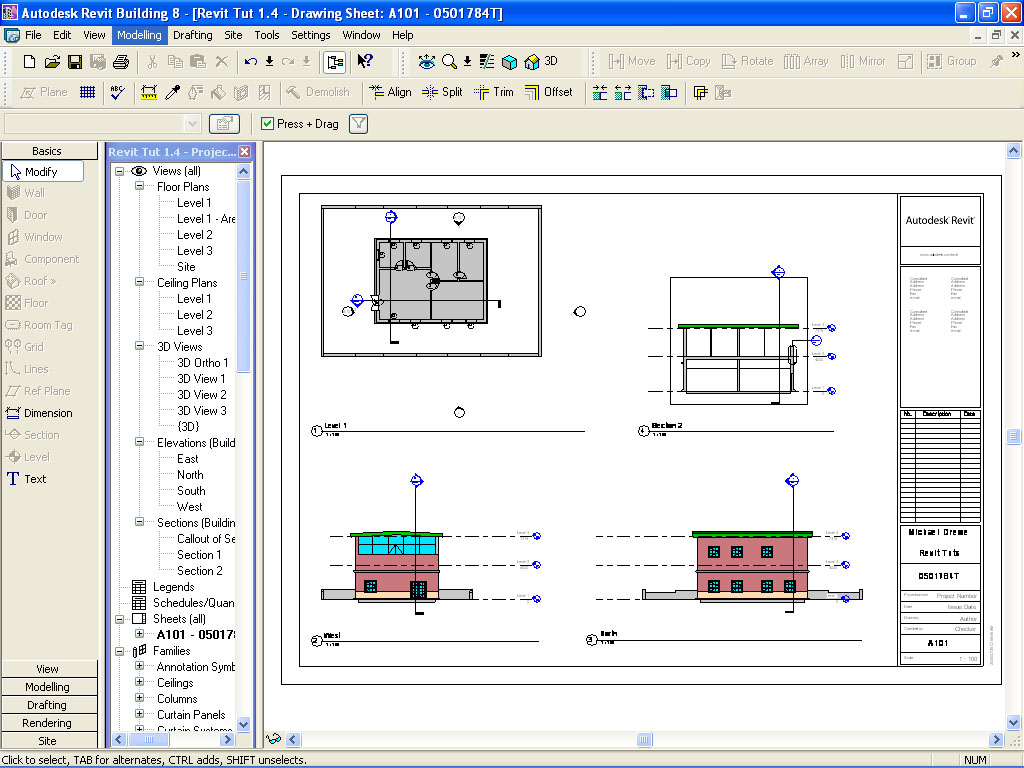
Task: Click the steering wheel navigation icon at bottom
Action: point(274,739)
